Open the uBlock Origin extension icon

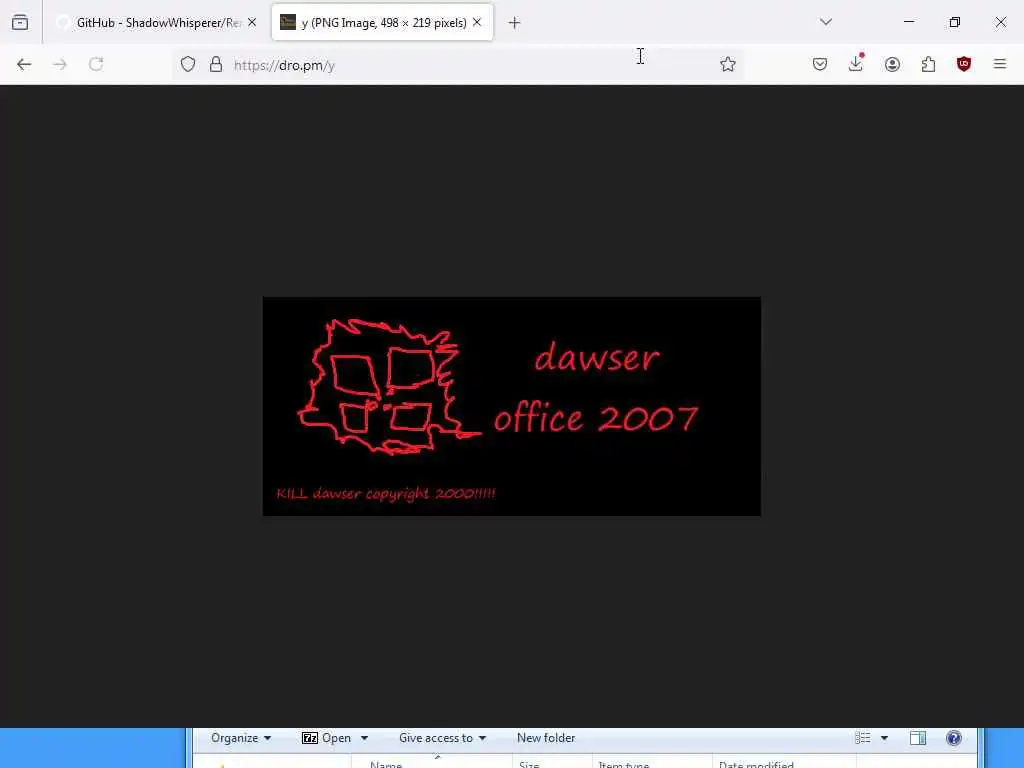964,64
